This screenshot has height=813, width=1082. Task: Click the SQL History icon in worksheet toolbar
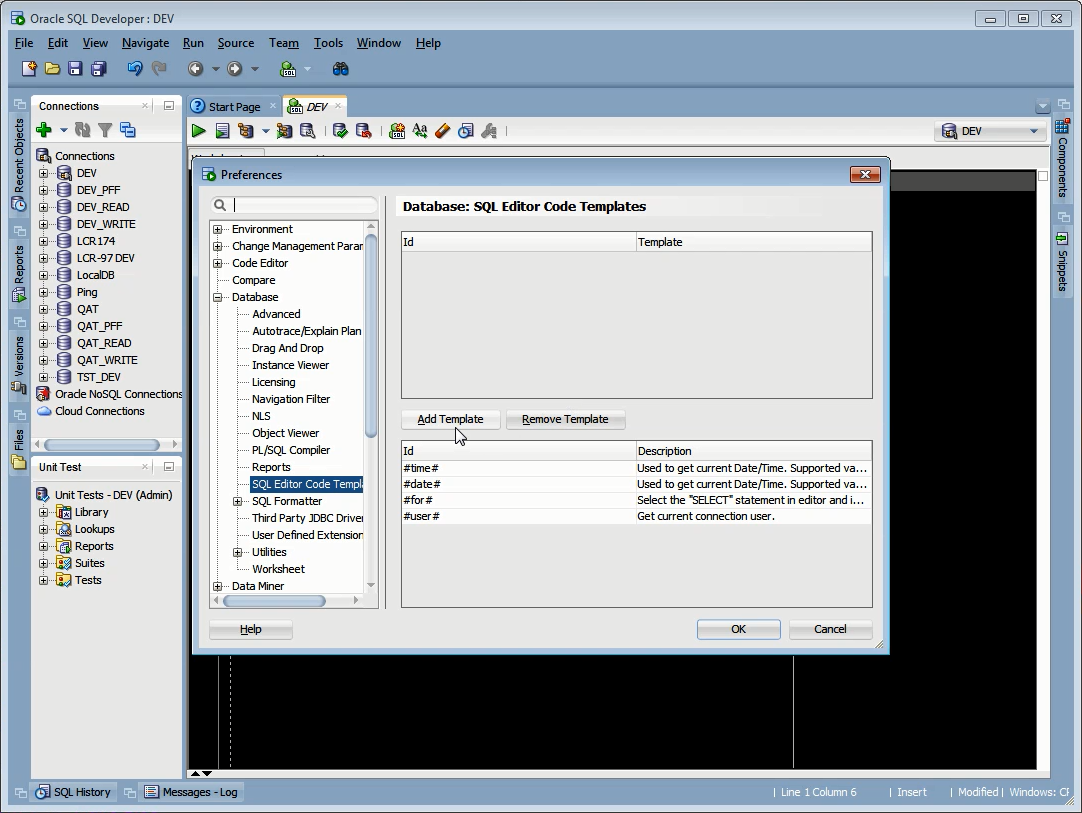click(x=466, y=130)
